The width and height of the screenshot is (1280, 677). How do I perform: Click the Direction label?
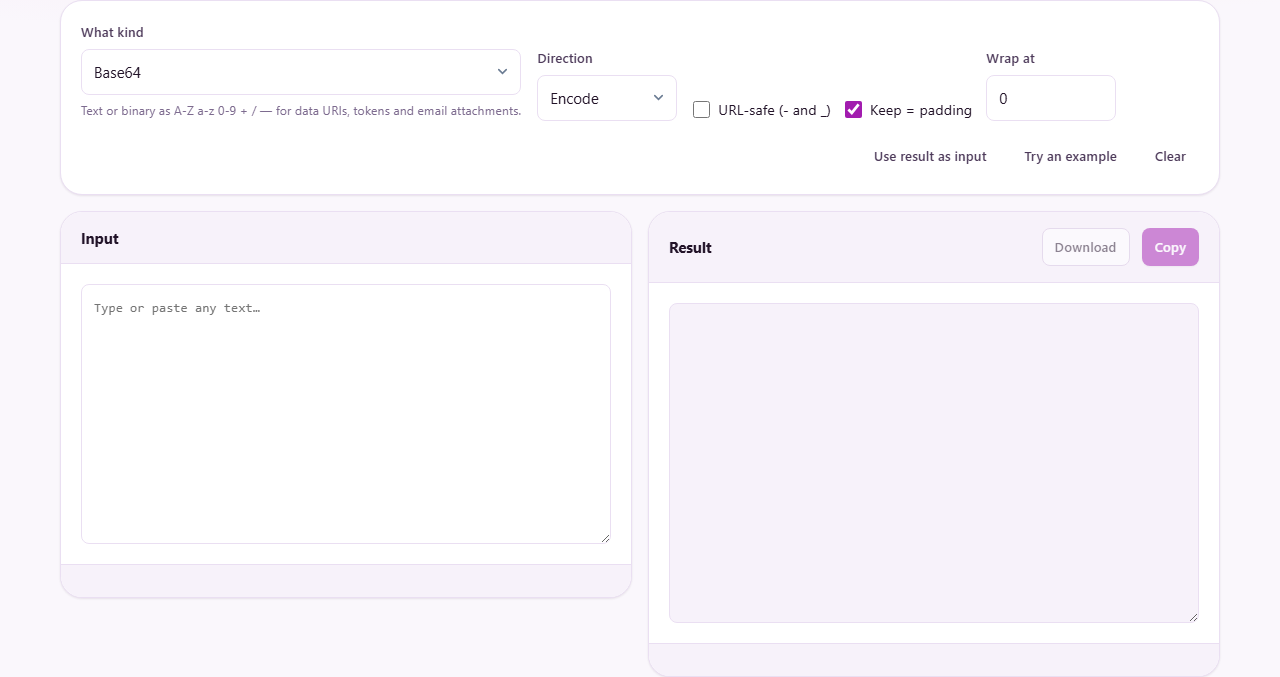point(565,58)
